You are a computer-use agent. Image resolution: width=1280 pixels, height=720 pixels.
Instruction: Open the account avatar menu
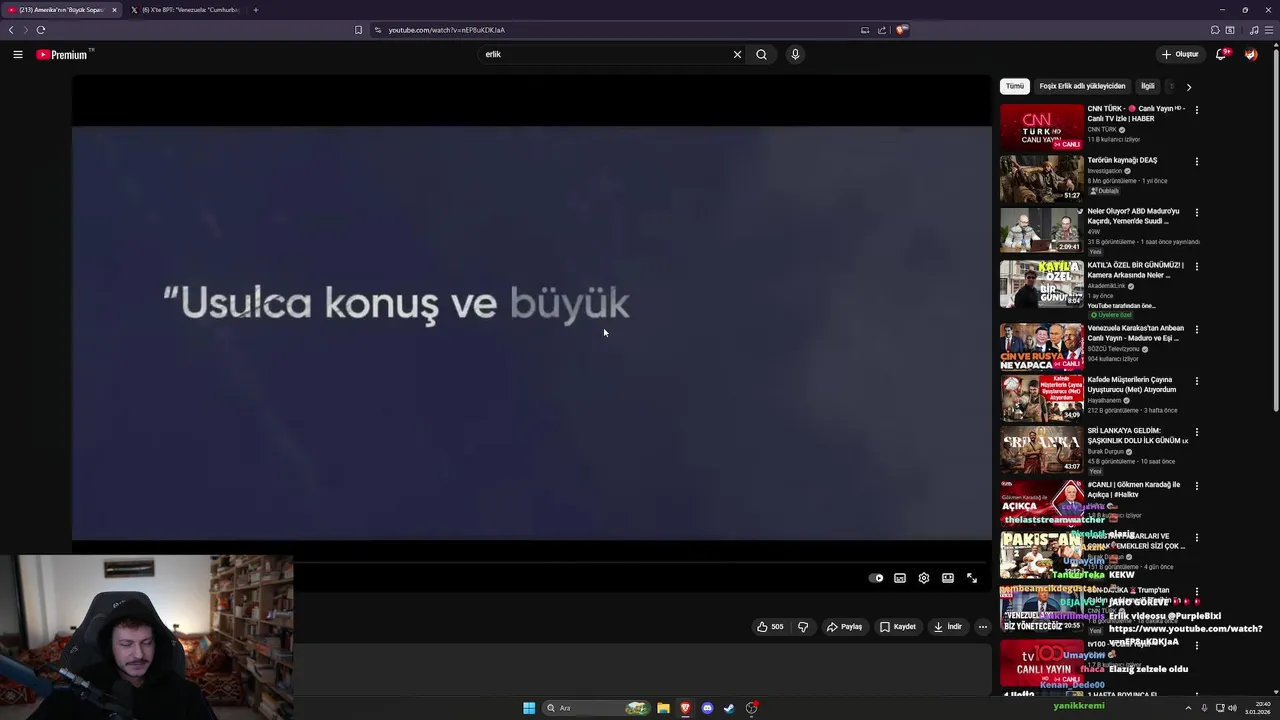(x=1251, y=54)
